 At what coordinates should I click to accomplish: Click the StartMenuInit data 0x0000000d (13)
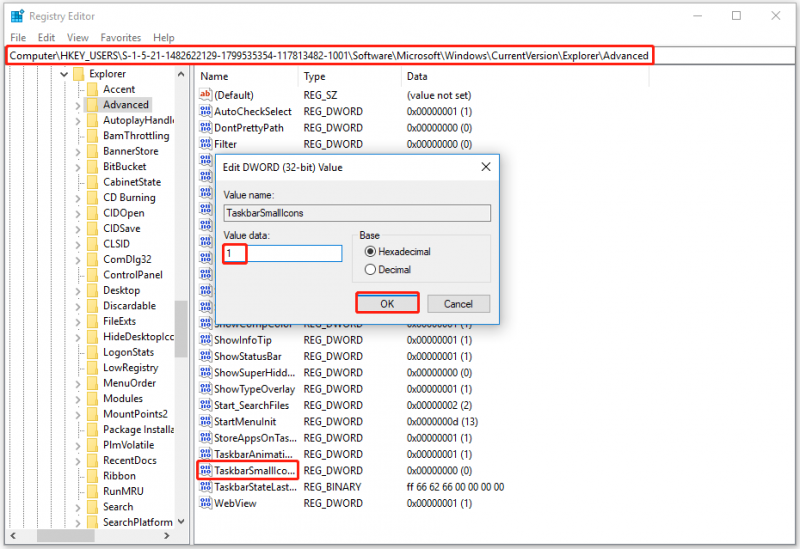[442, 421]
